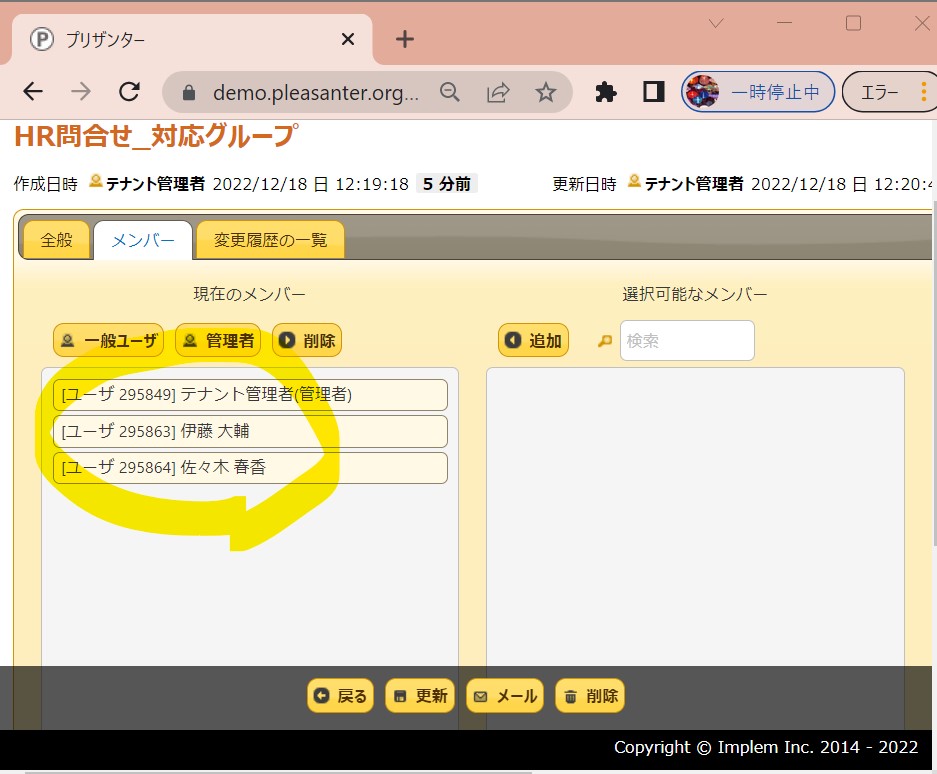
Task: Click the share page icon
Action: point(497,92)
